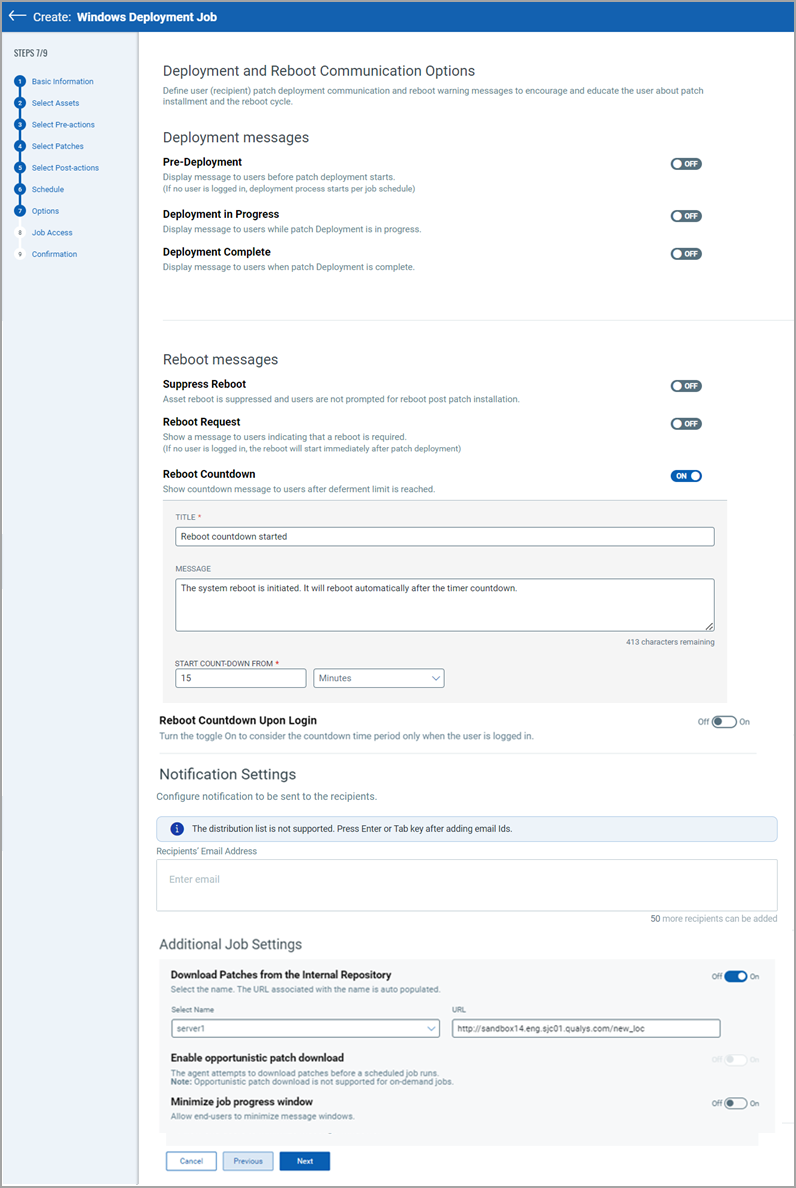
Task: Click step 2 circle for Select Assets
Action: click(20, 103)
